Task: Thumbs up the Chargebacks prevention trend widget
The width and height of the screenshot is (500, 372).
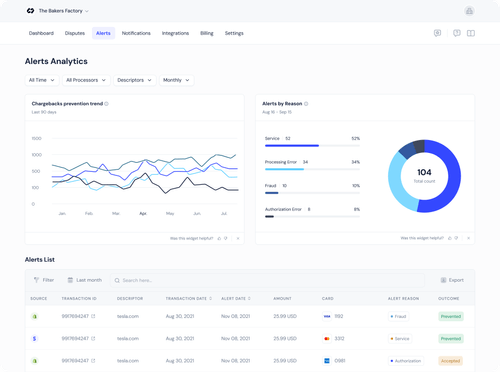Action: click(219, 238)
